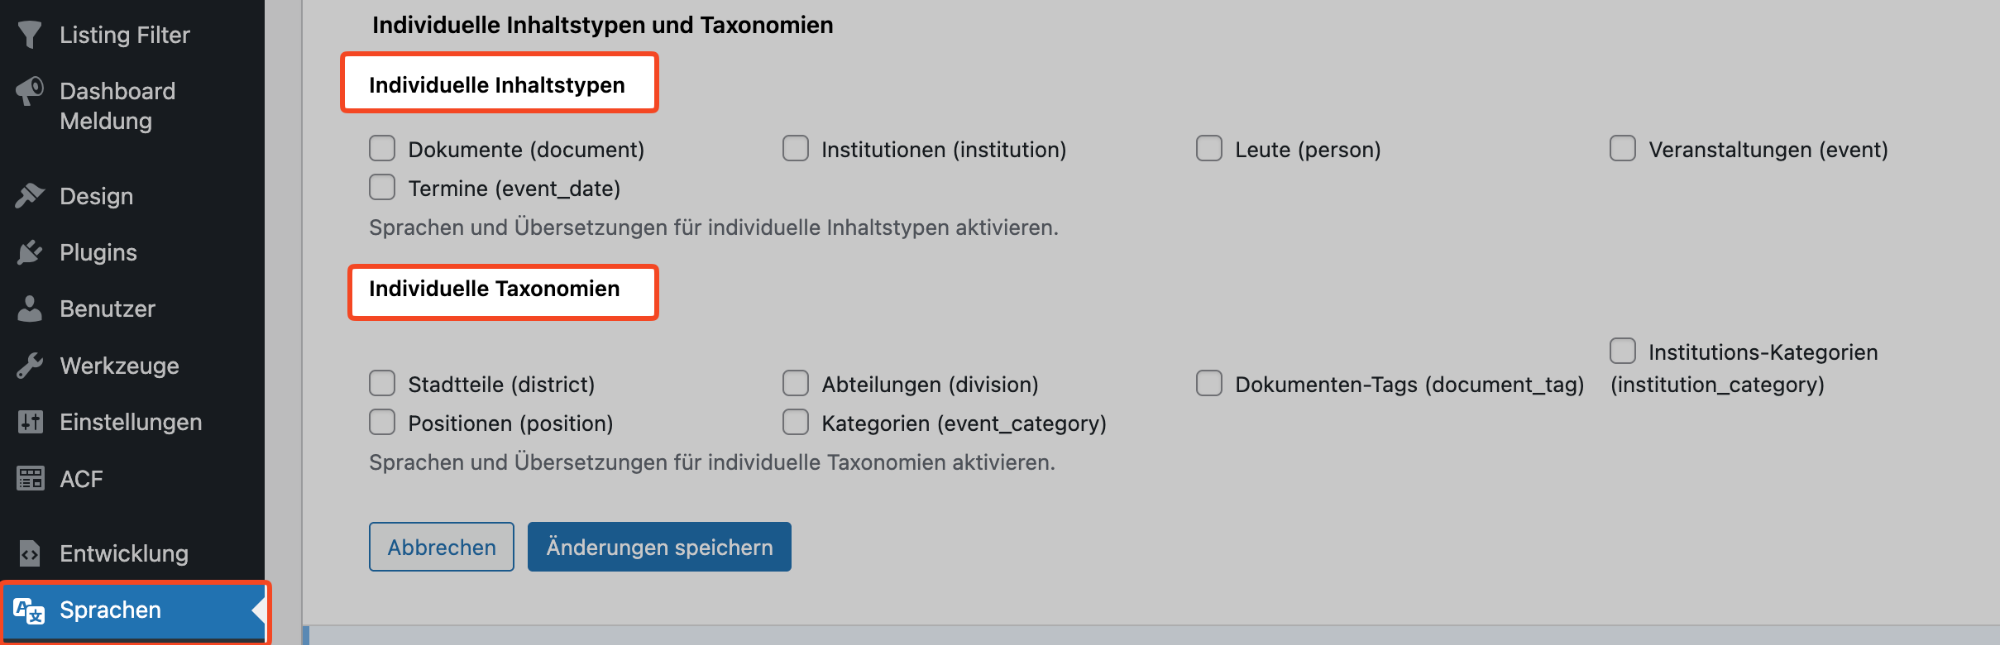The width and height of the screenshot is (2000, 645).
Task: Click the Entwicklung code icon
Action: pyautogui.click(x=30, y=553)
